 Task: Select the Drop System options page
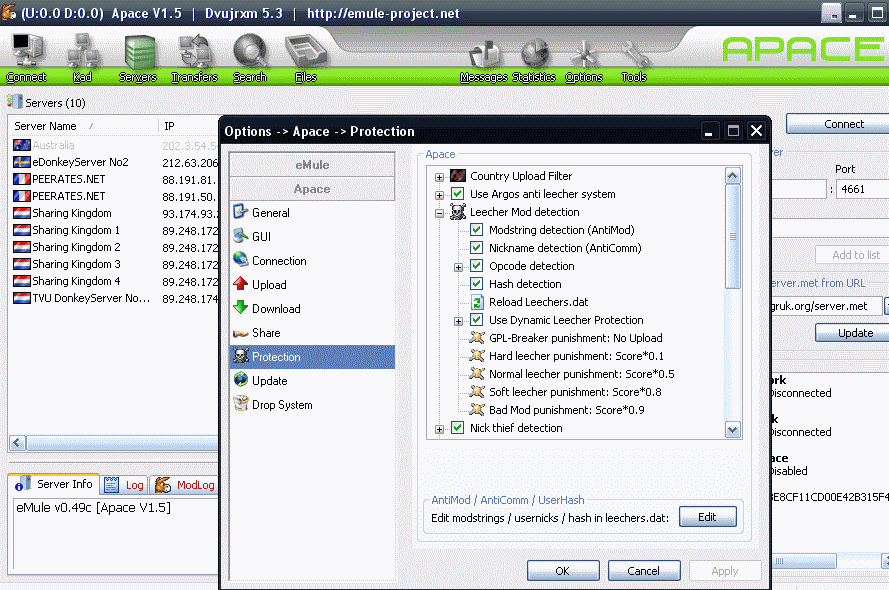(x=312, y=405)
